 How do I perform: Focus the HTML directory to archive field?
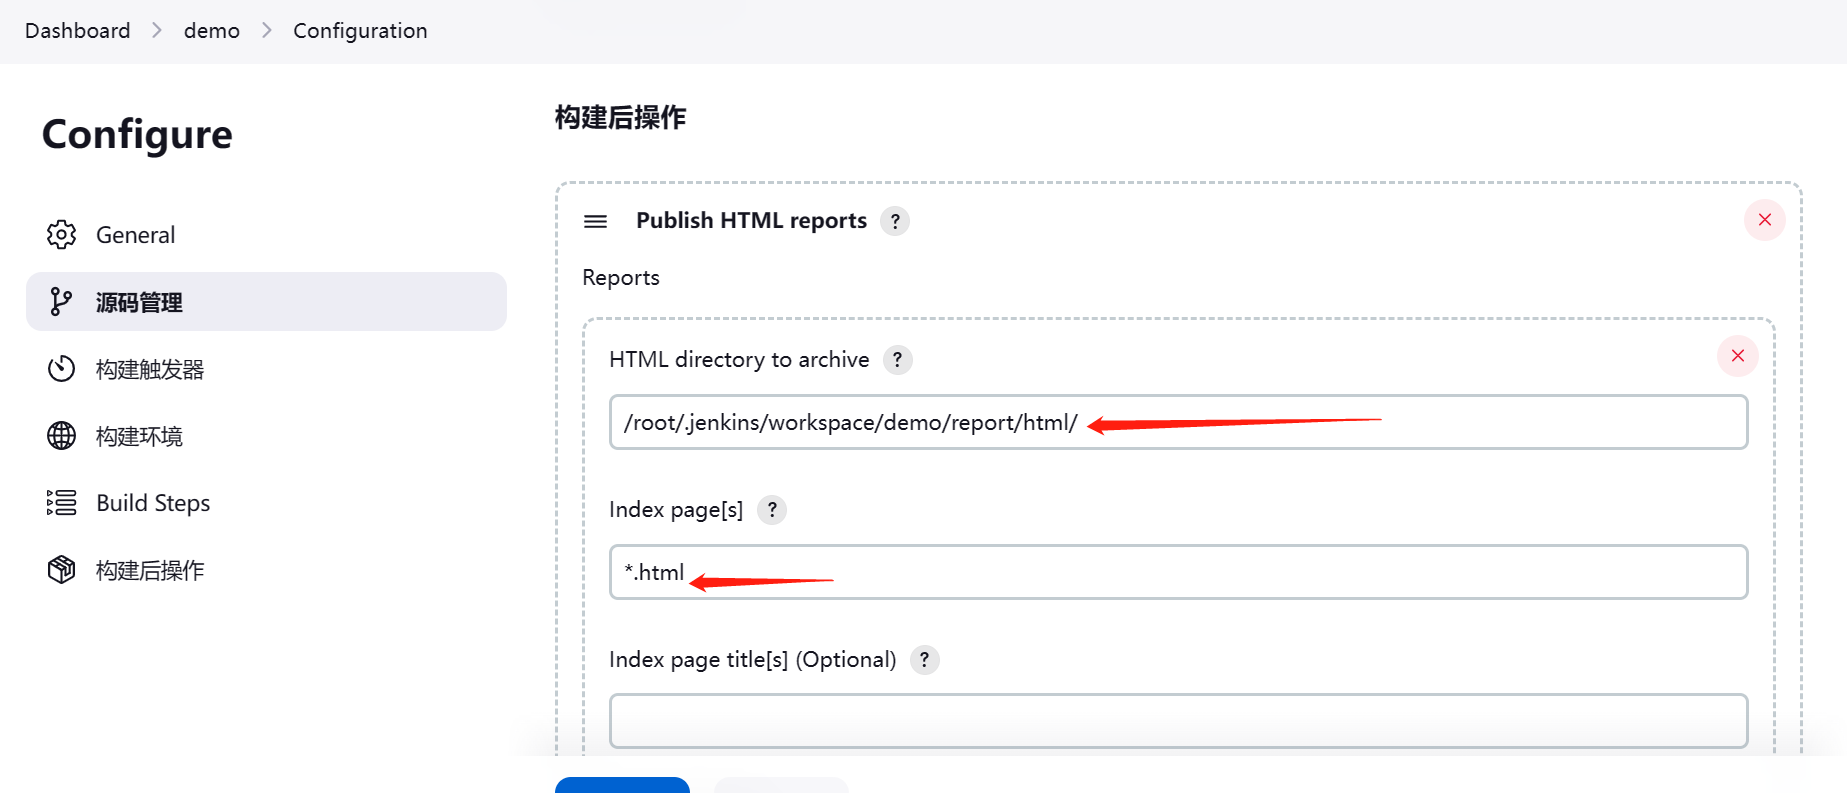pyautogui.click(x=1178, y=422)
